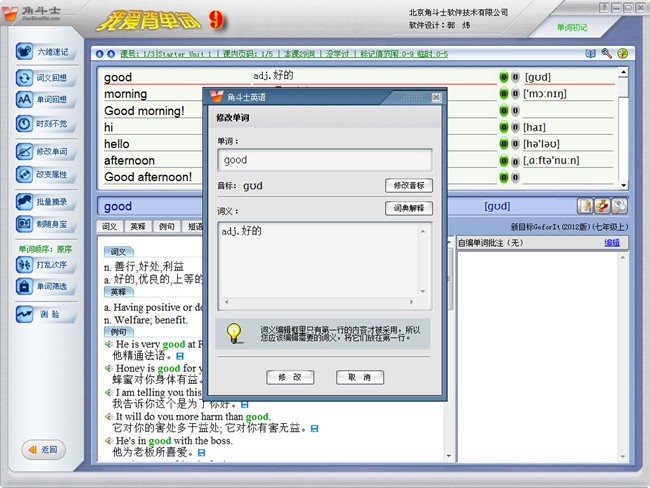The width and height of the screenshot is (650, 488).
Task: Toggle green mark in the Good afternoon! row
Action: (504, 177)
